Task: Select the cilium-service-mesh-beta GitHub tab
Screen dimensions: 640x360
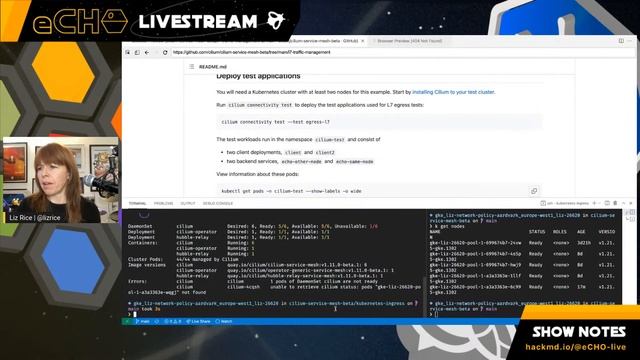Action: pos(322,41)
